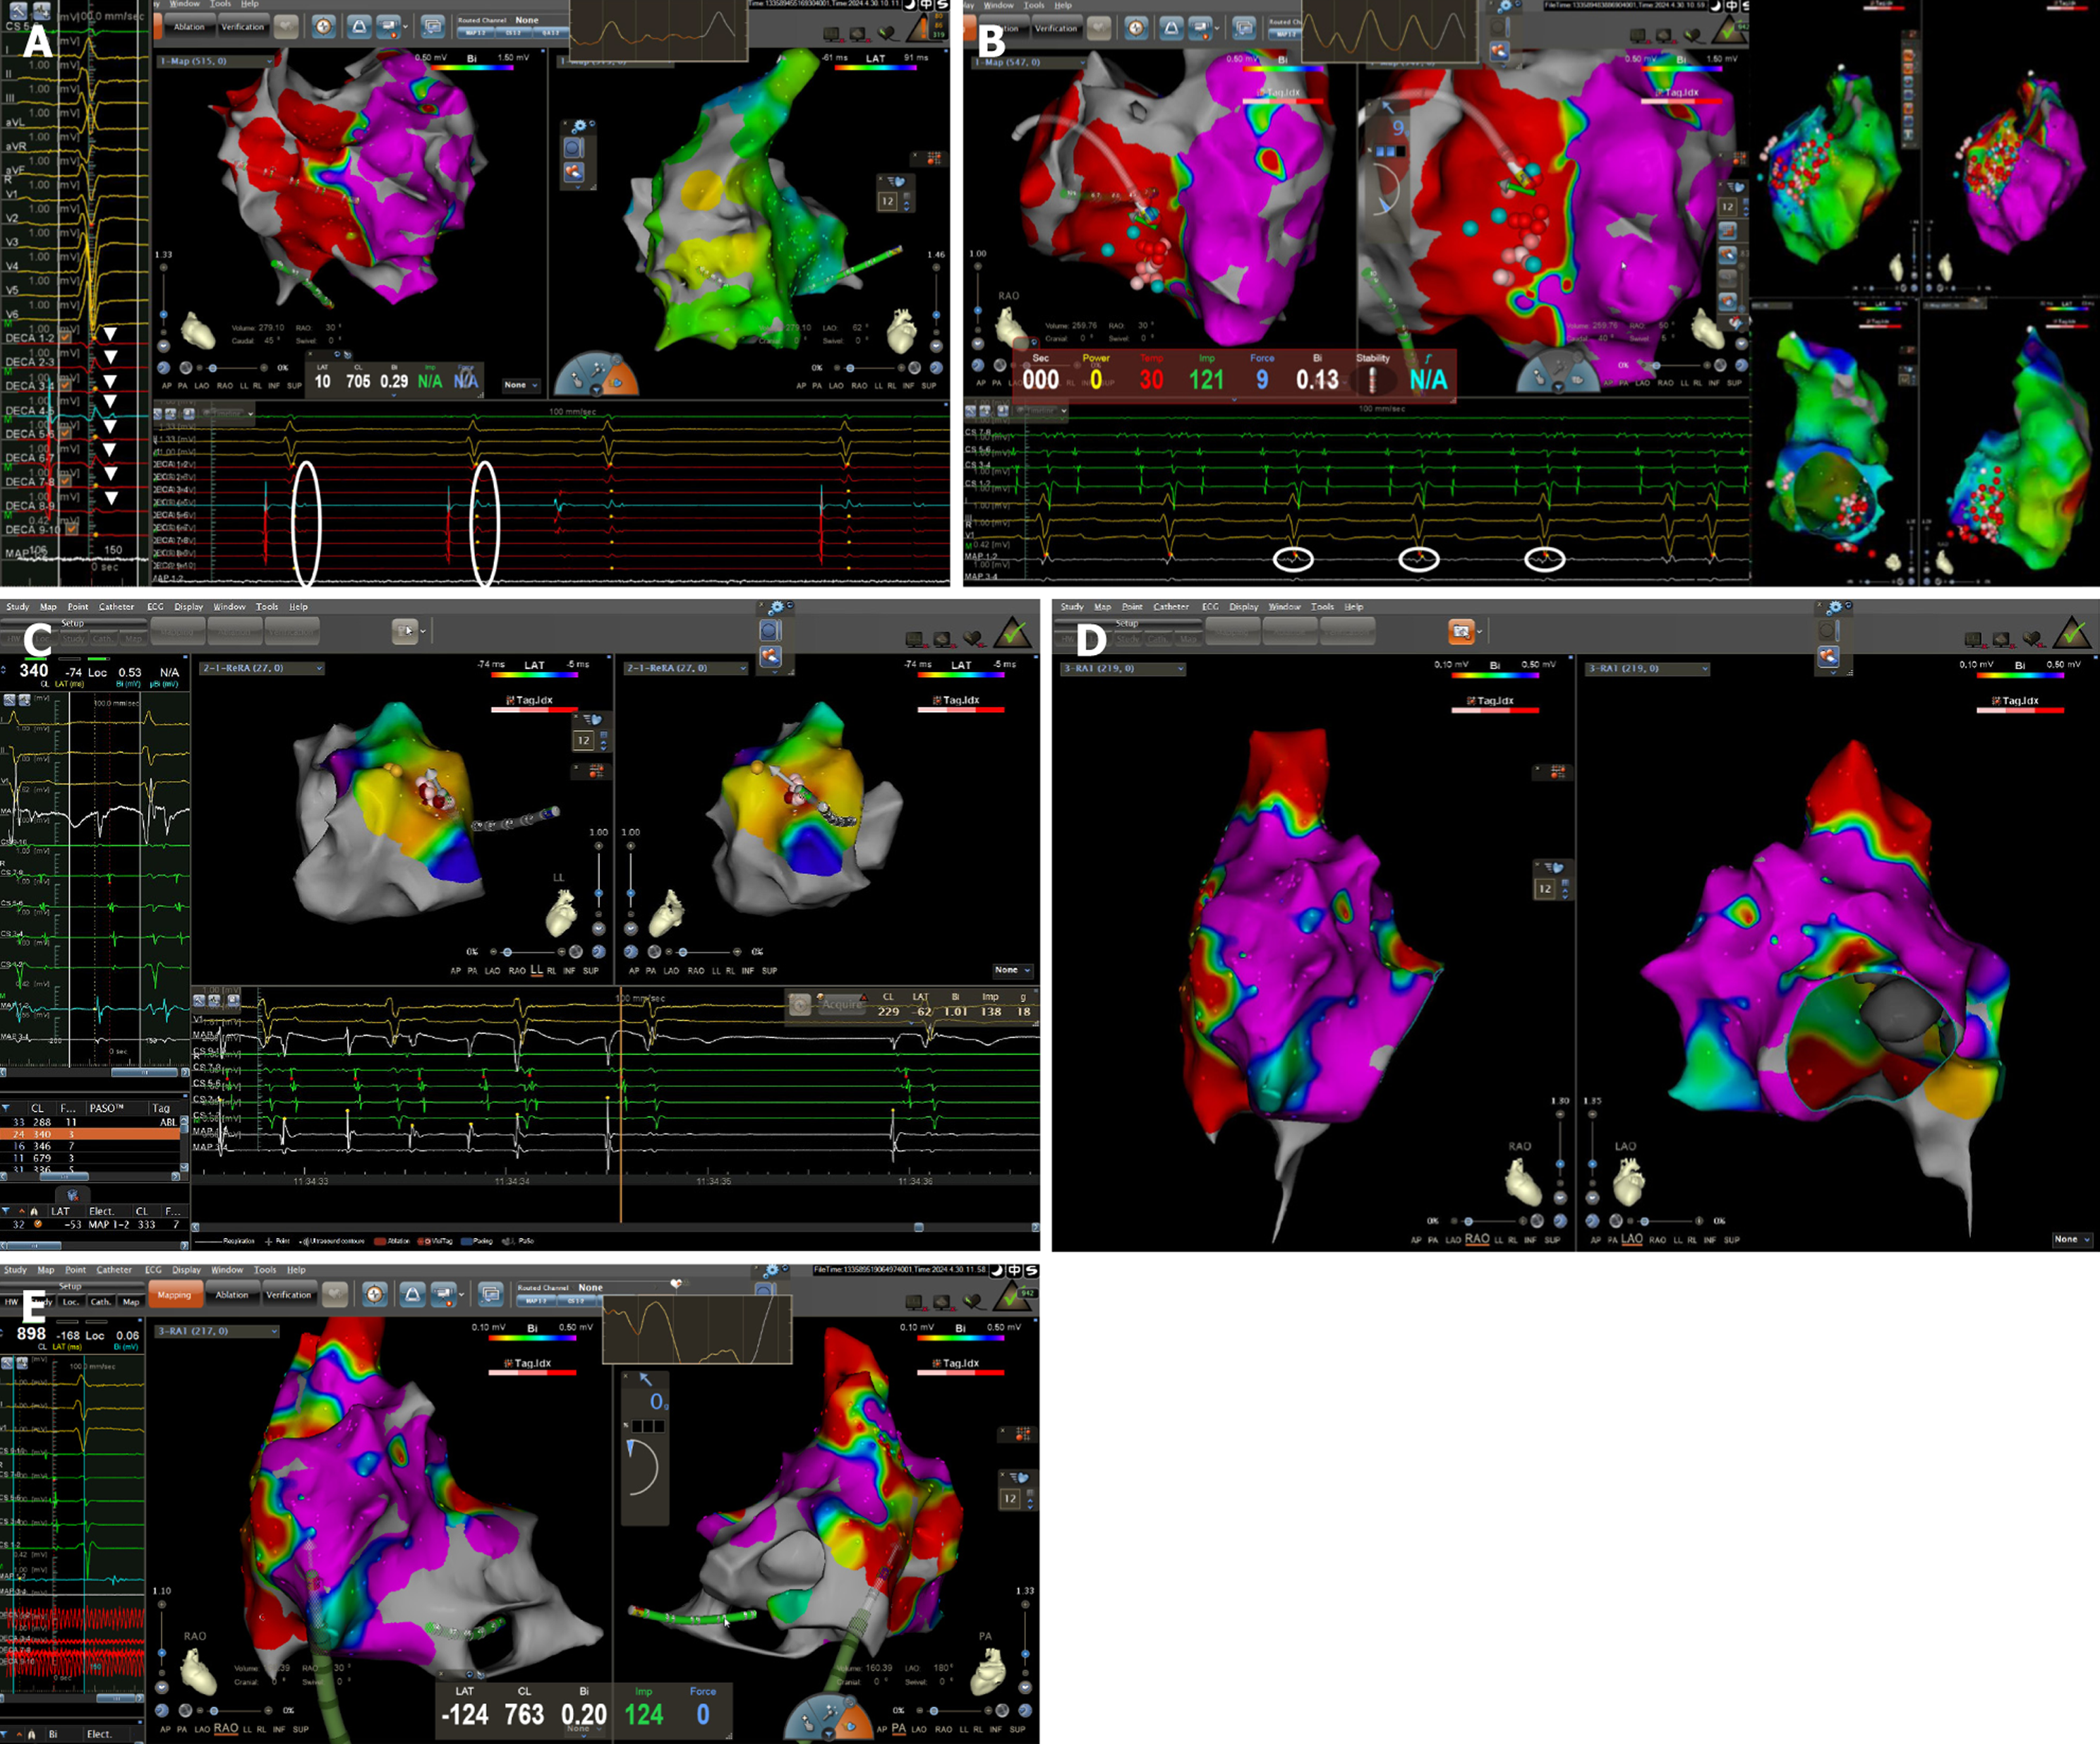Click the transparency slider under panel C left map
The height and width of the screenshot is (1744, 2100).
[x=508, y=952]
